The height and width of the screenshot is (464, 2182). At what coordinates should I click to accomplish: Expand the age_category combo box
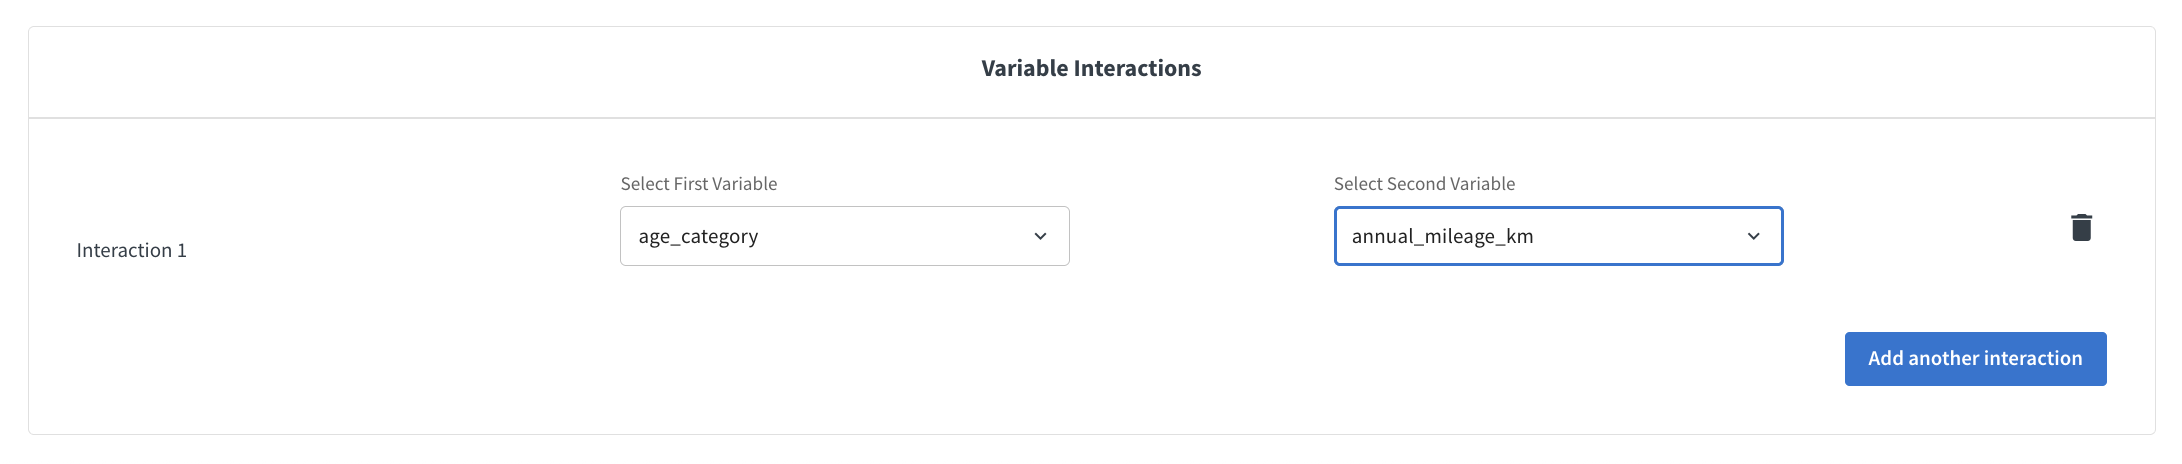click(x=844, y=236)
